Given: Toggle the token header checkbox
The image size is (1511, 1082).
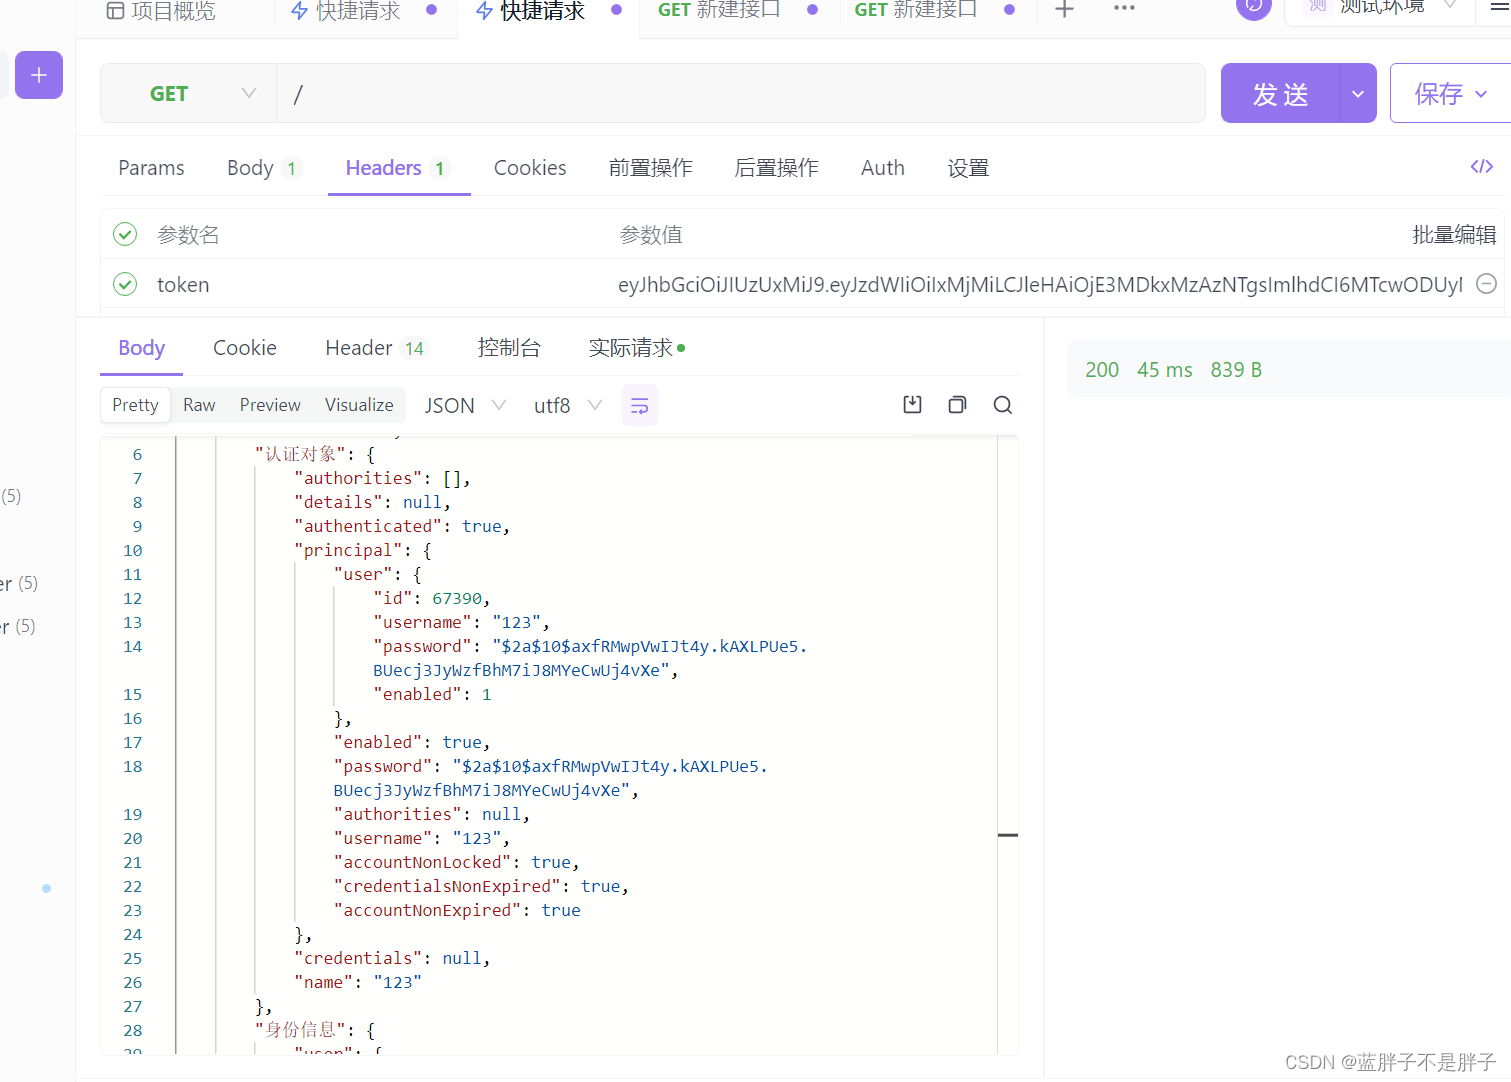Looking at the screenshot, I should [125, 284].
